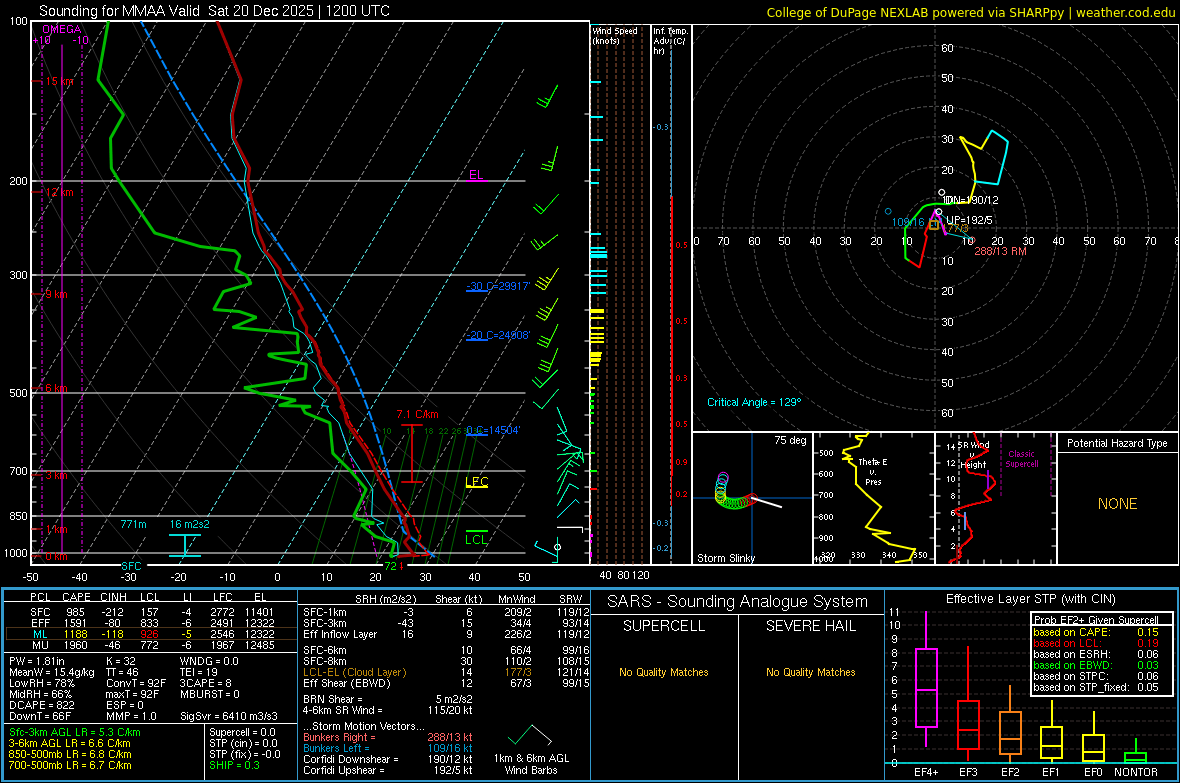1180x783 pixels.
Task: Click the Bunkers Left = 109/16 kt line
Action: click(x=388, y=748)
